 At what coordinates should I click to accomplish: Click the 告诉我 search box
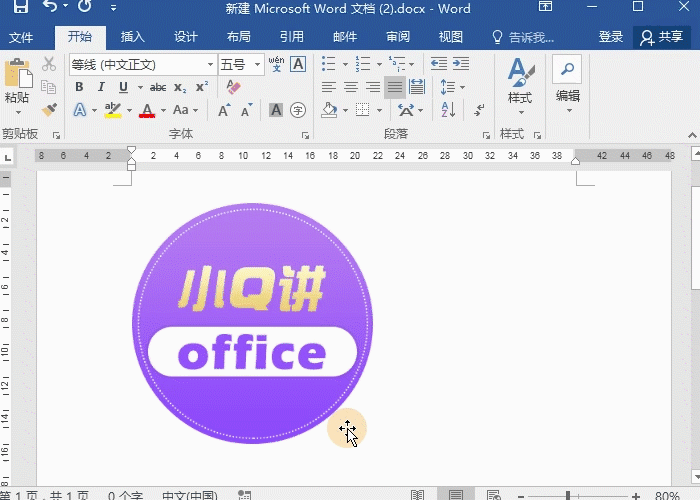click(523, 37)
